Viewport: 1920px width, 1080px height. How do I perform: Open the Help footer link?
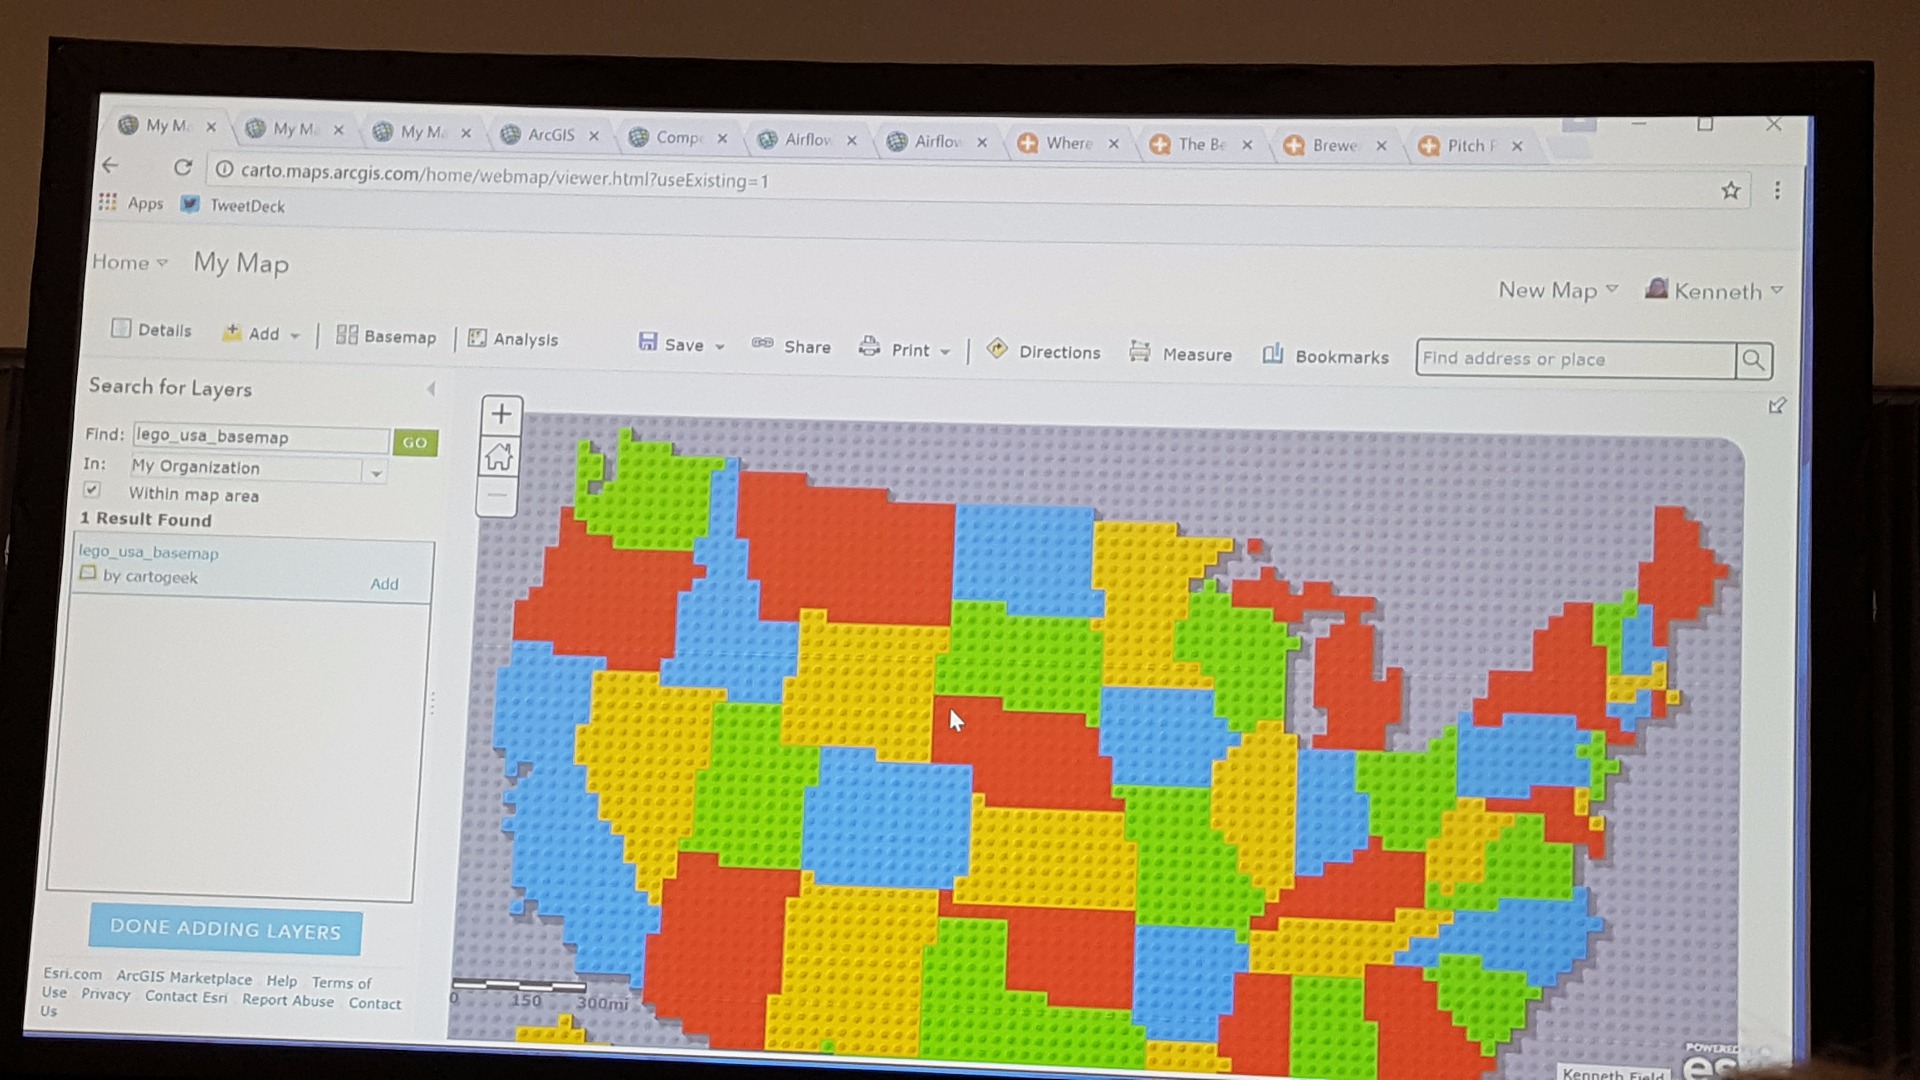pyautogui.click(x=281, y=981)
